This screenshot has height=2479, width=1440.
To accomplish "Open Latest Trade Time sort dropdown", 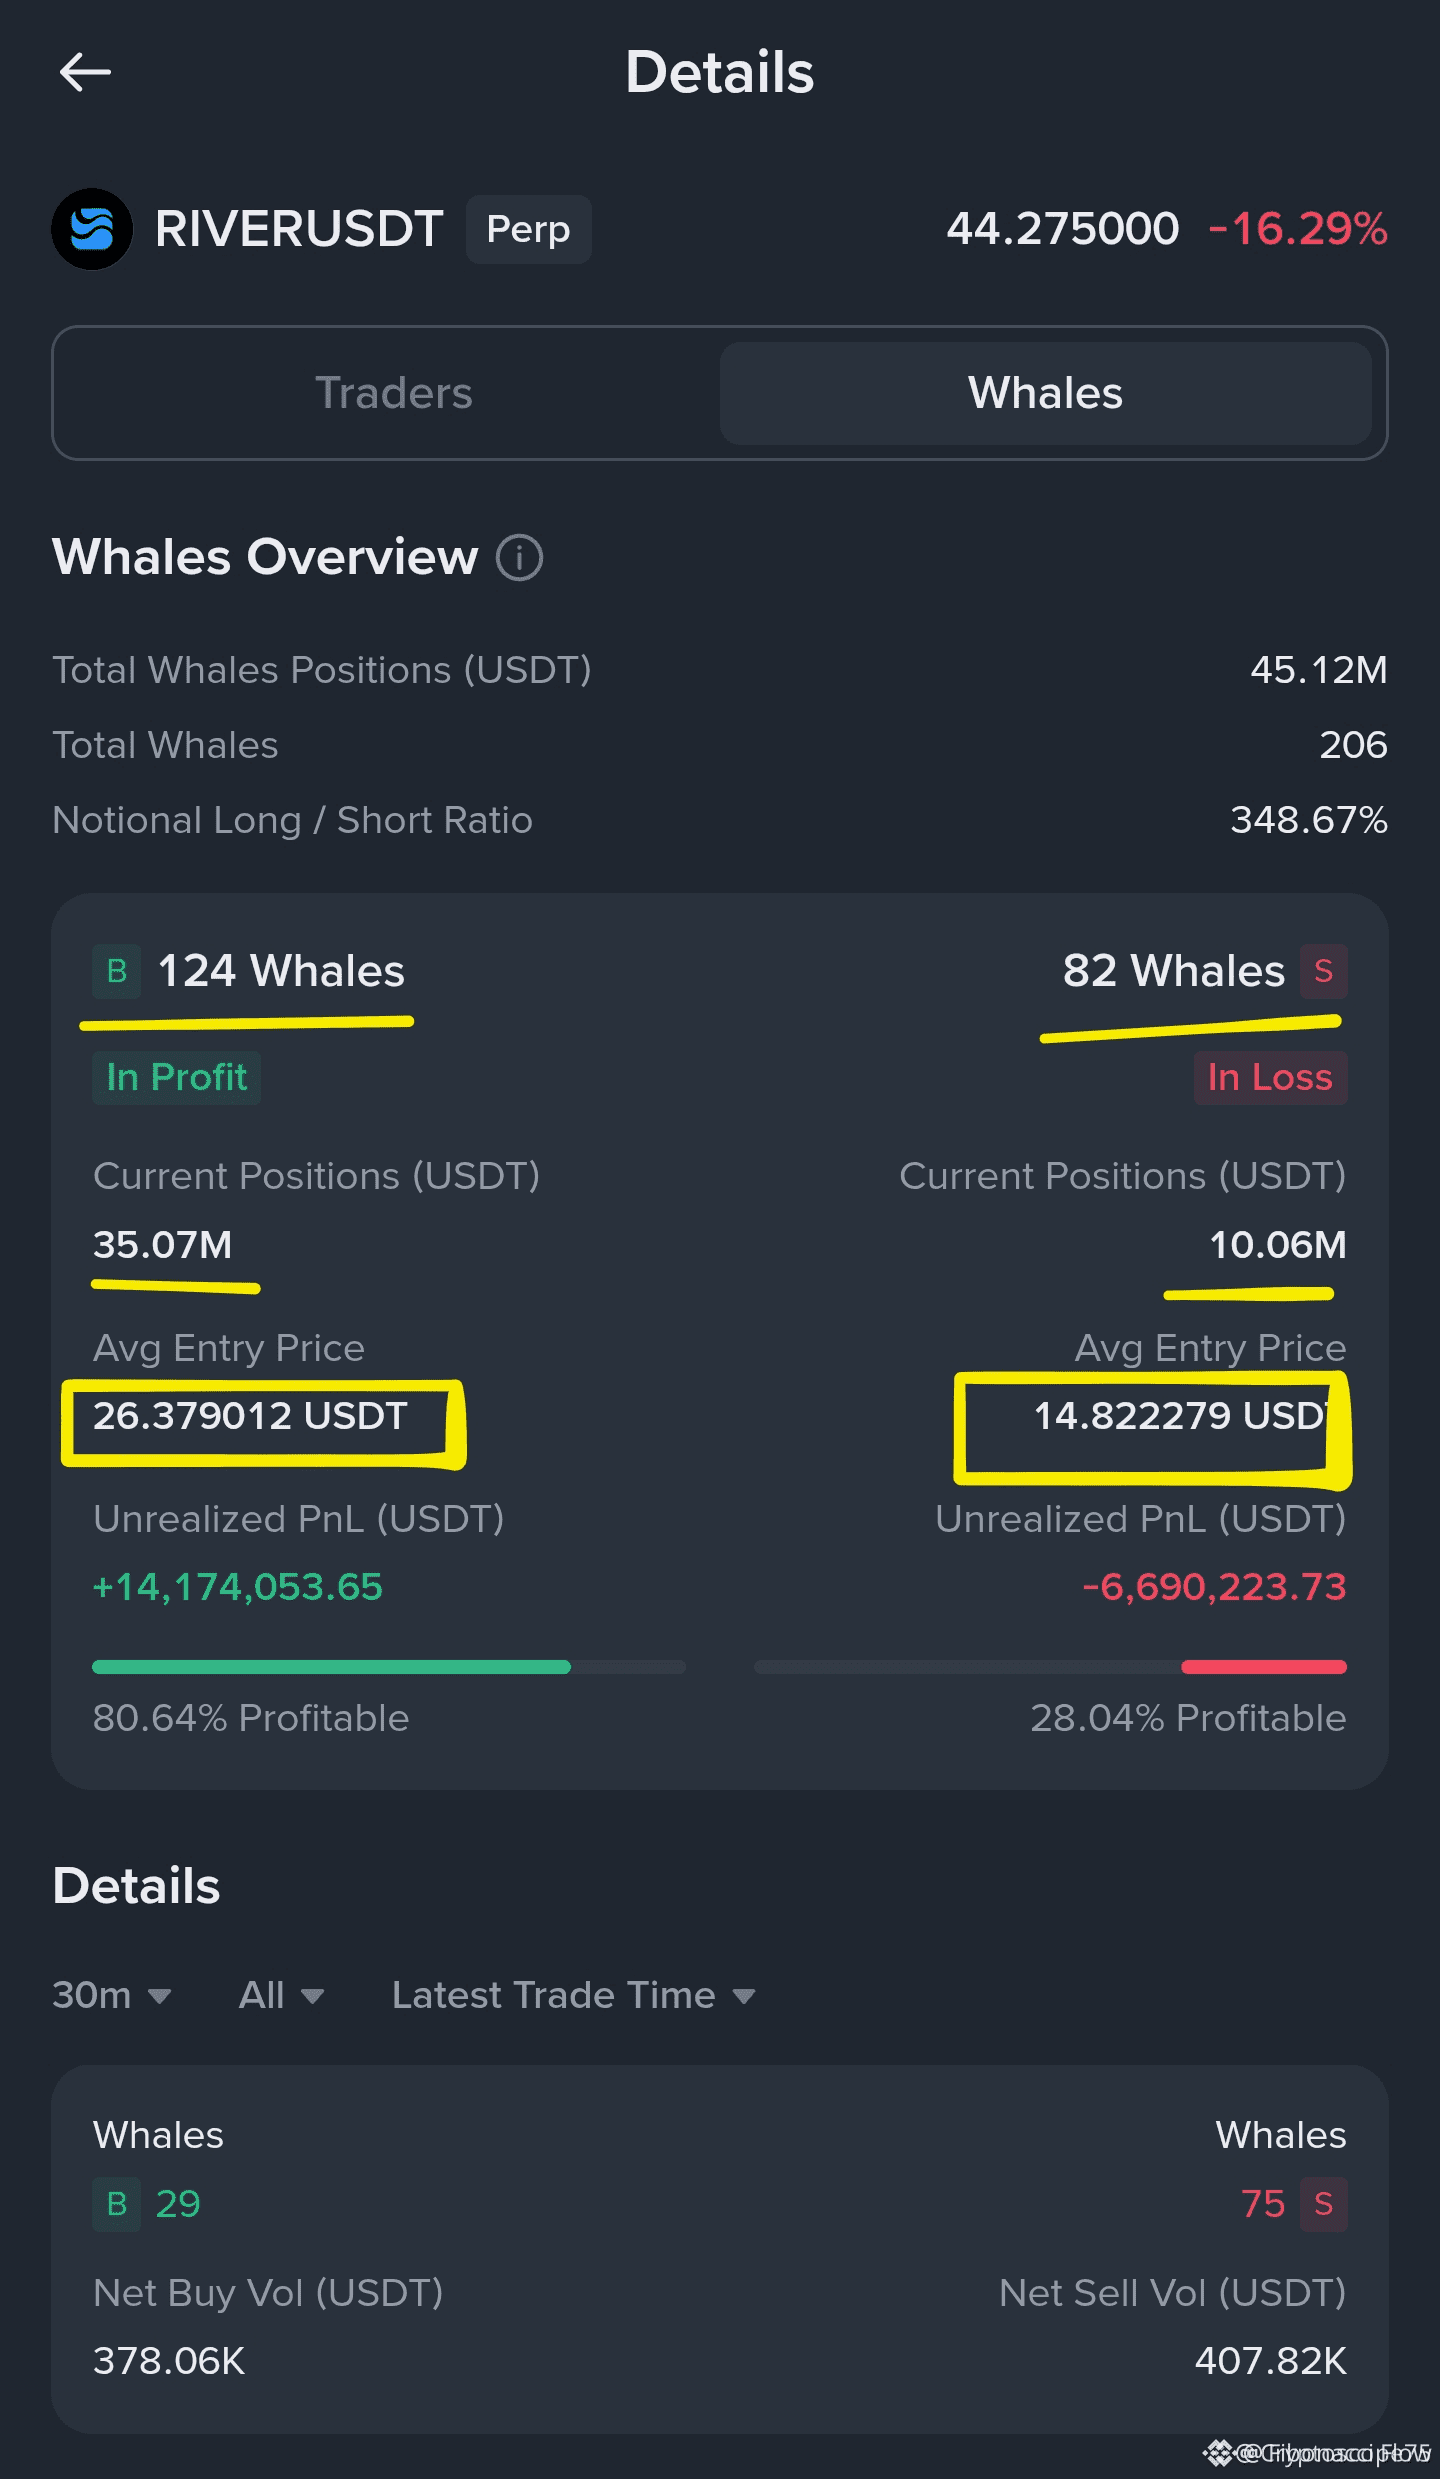I will point(574,1995).
